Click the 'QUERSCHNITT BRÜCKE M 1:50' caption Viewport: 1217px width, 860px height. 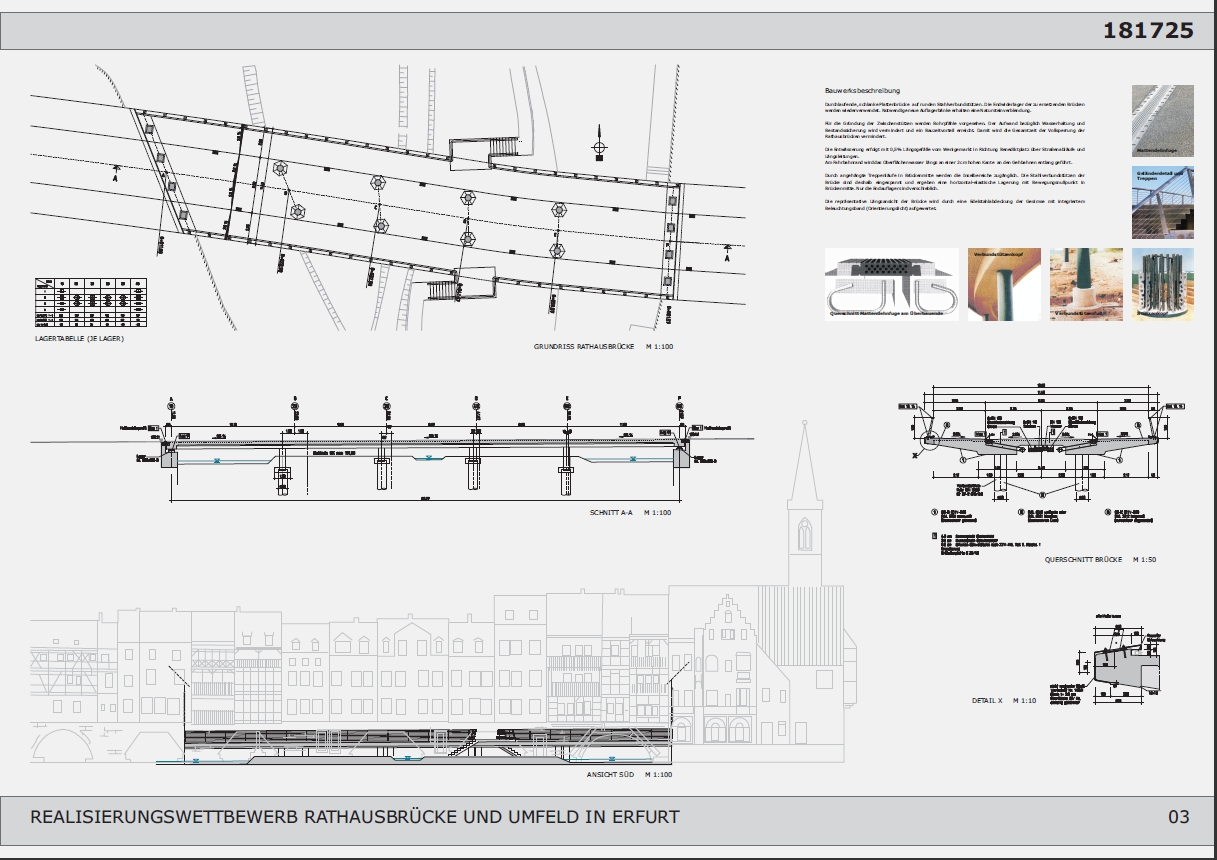click(1100, 560)
